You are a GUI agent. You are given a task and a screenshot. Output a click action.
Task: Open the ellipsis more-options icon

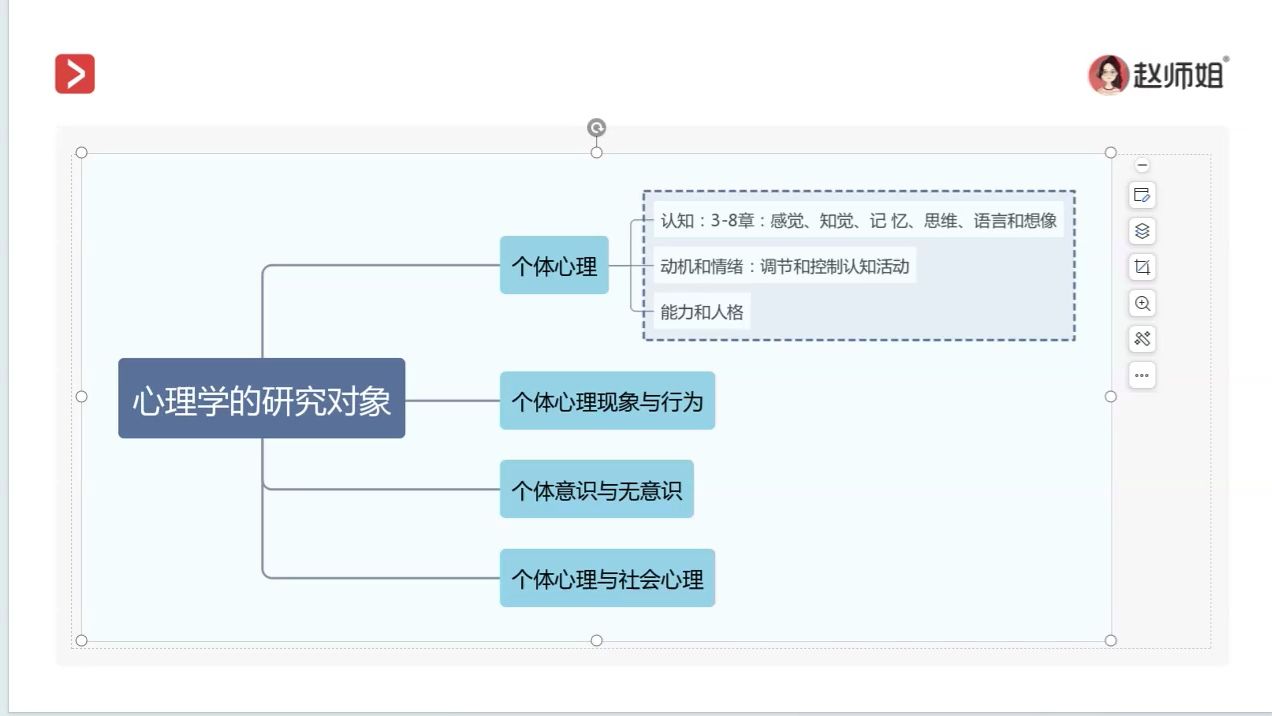coord(1142,375)
